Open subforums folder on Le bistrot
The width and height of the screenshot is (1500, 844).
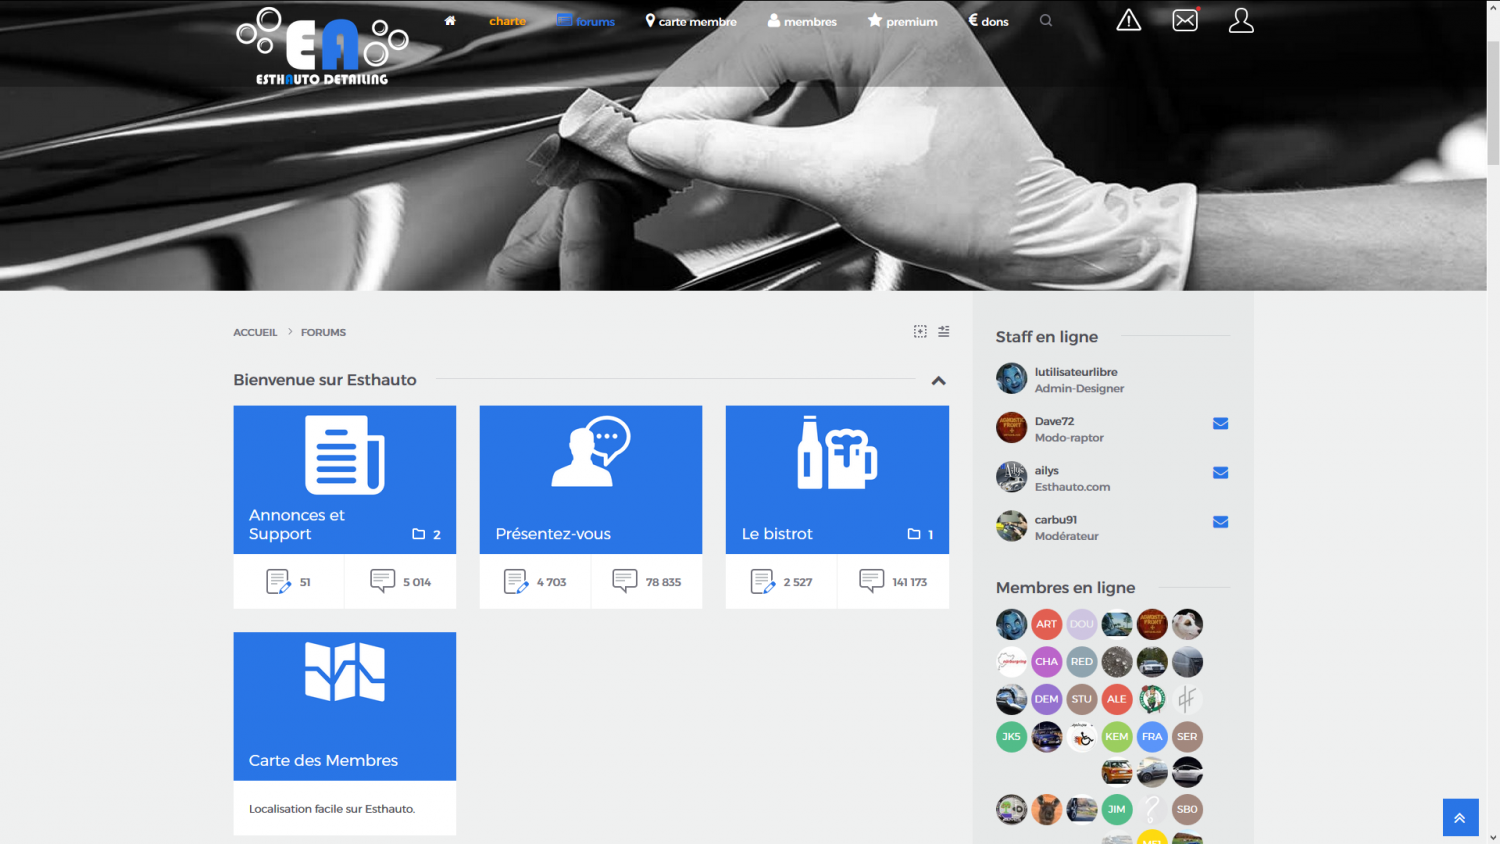pyautogui.click(x=919, y=534)
